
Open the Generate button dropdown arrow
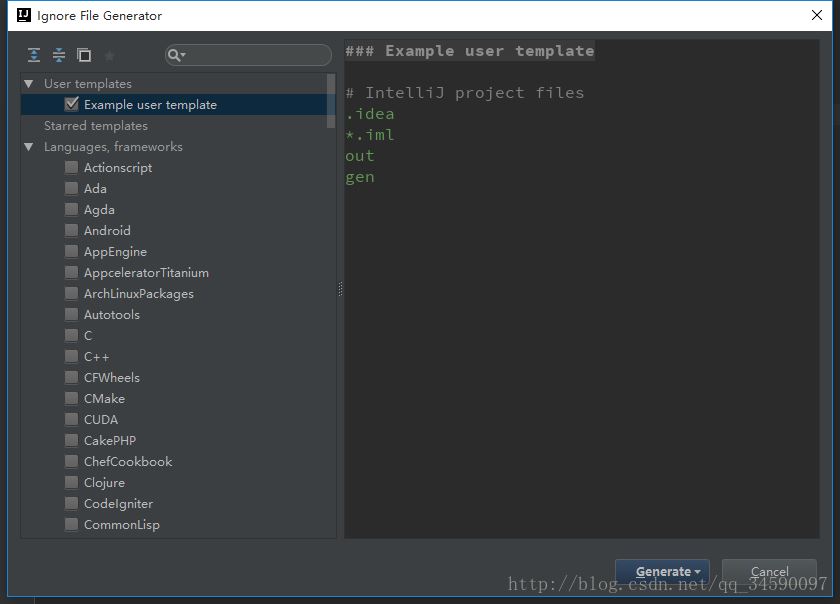pos(698,572)
